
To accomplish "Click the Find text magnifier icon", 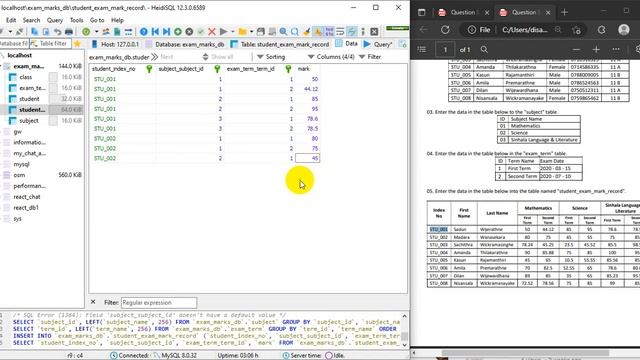I will click(283, 31).
